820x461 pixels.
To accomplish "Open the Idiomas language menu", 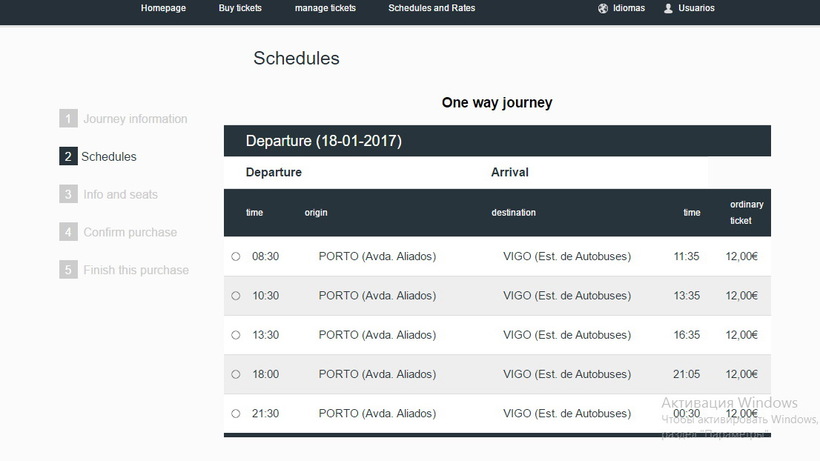I will point(628,8).
